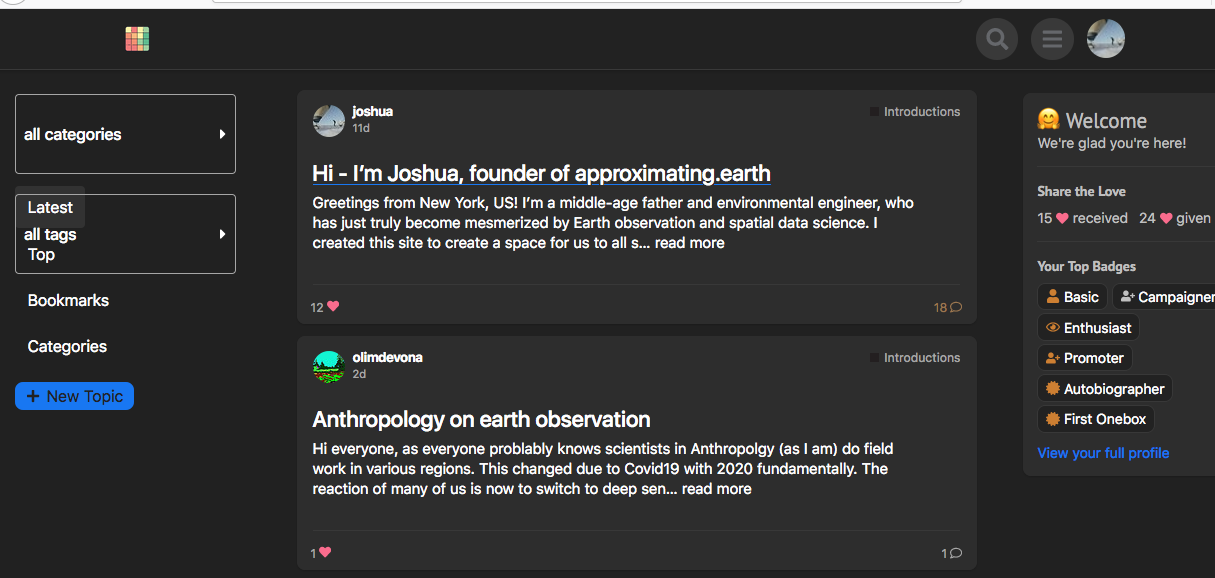Open the search magnifier icon

coord(997,40)
